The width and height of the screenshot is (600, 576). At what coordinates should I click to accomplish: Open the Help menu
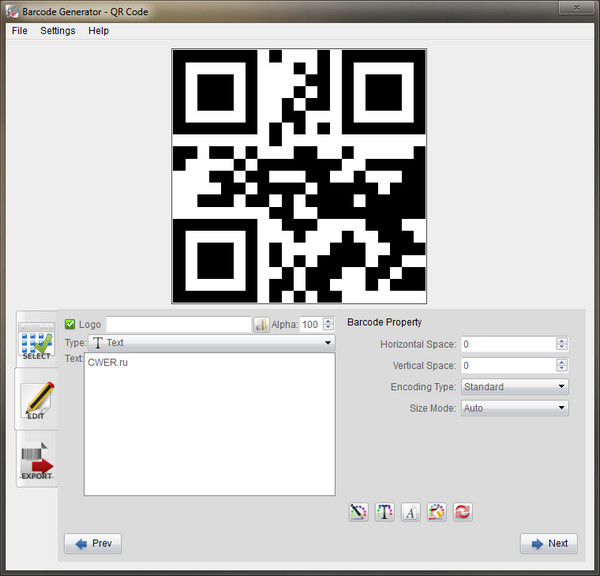coord(99,31)
